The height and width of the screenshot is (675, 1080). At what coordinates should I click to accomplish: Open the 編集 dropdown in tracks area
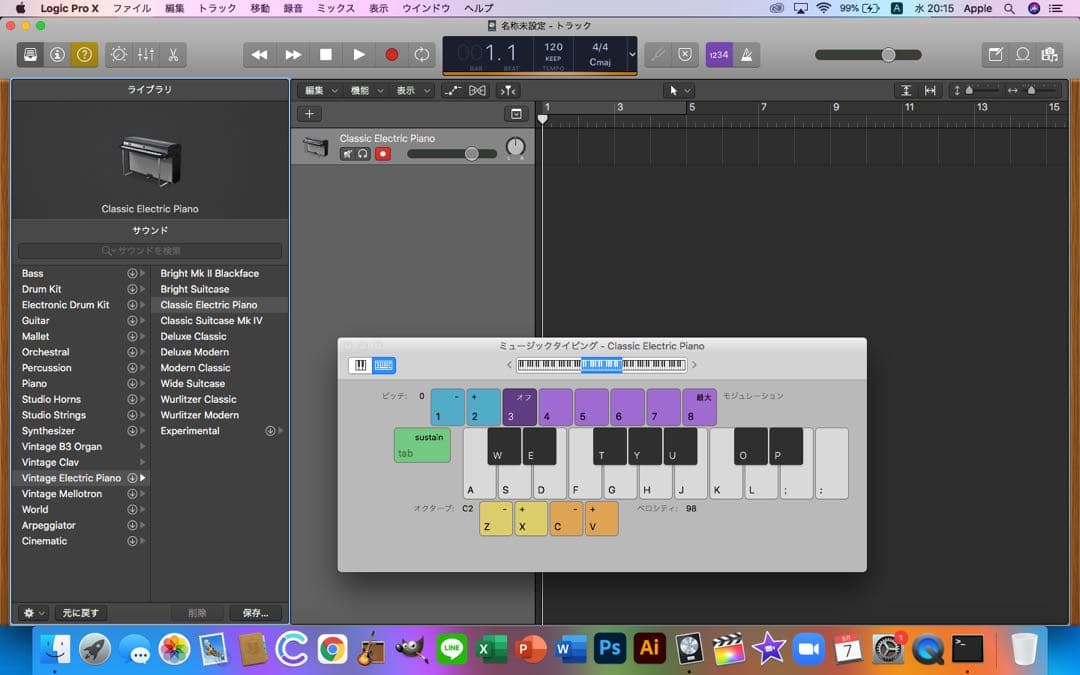pyautogui.click(x=320, y=90)
